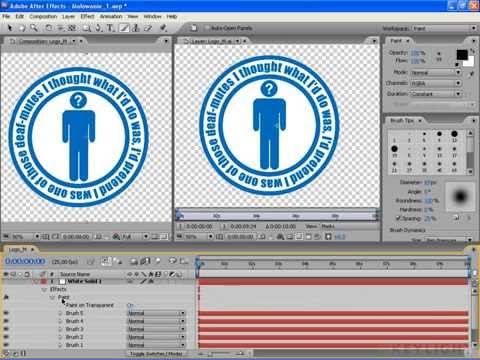Select the Selection arrow tool
The width and height of the screenshot is (480, 360).
point(9,28)
